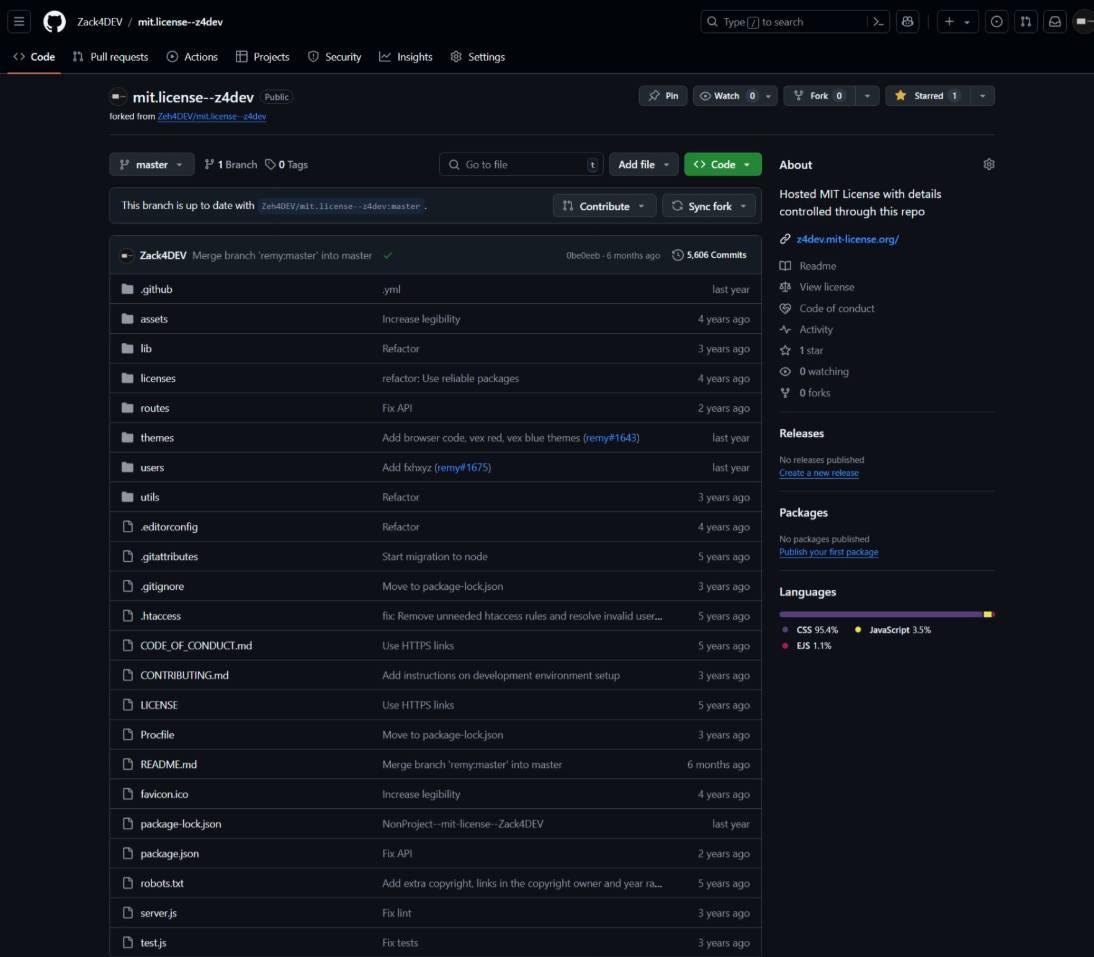Click the EJS 1.1% language entry
Viewport: 1094px width, 957px height.
(x=807, y=646)
